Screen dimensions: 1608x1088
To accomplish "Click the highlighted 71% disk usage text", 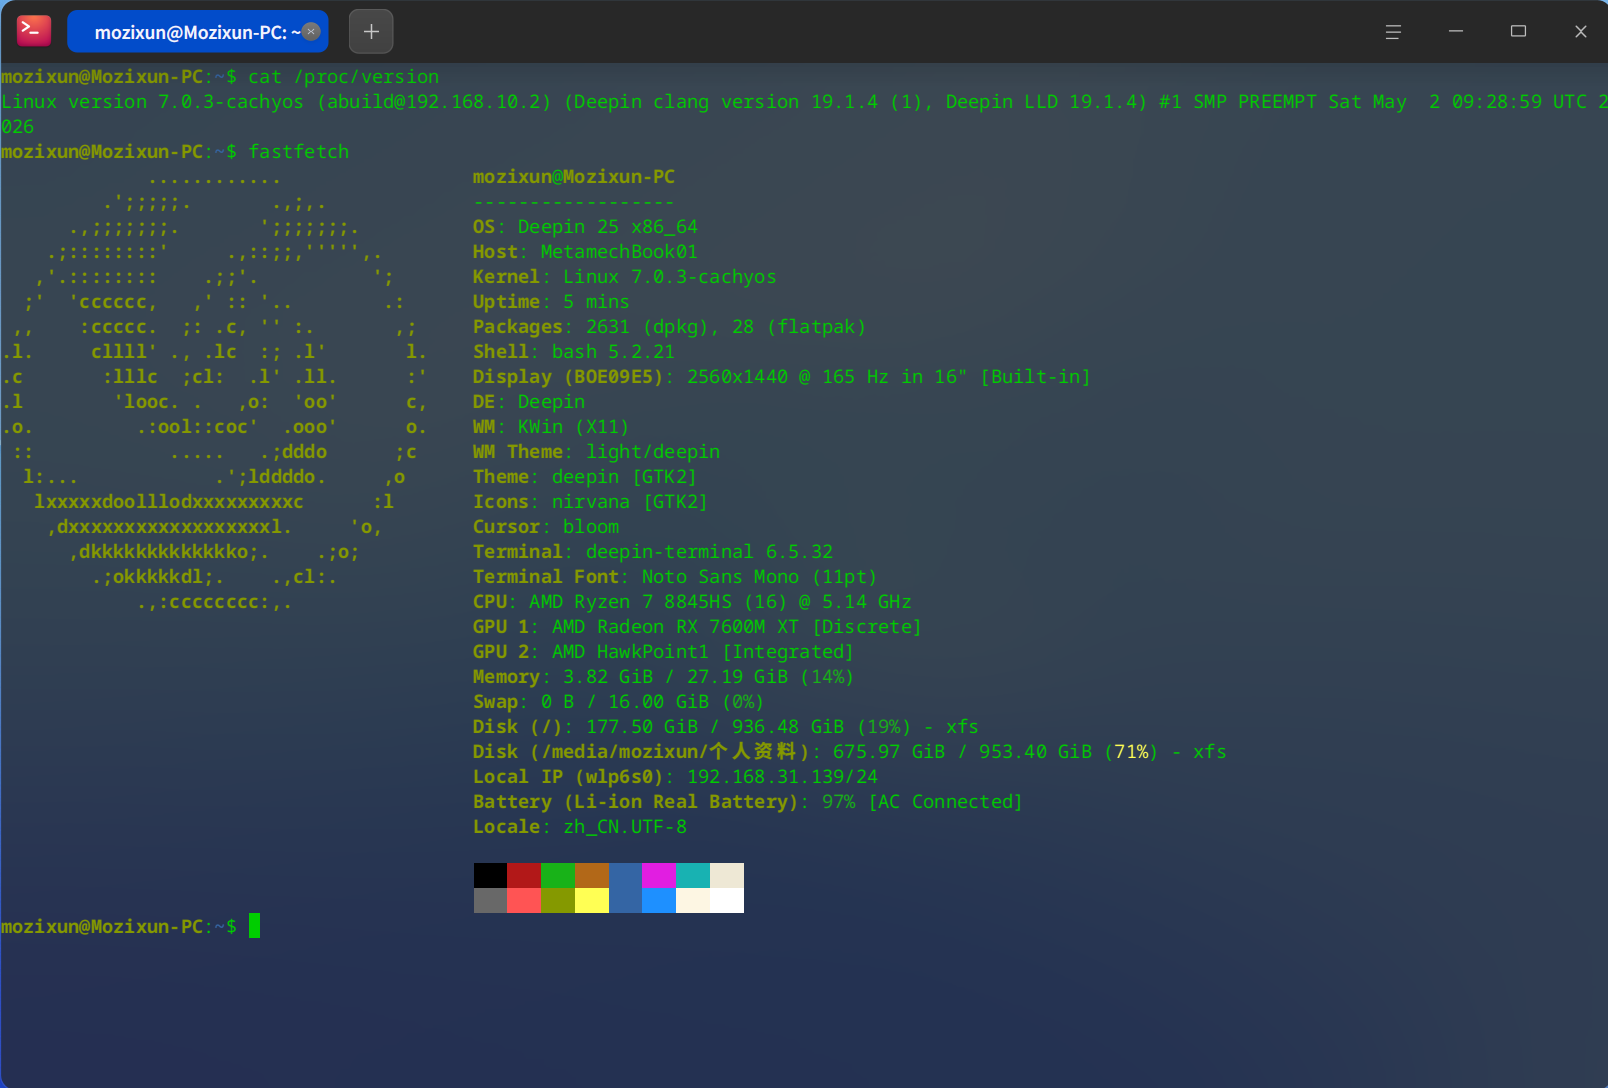I will [1131, 752].
